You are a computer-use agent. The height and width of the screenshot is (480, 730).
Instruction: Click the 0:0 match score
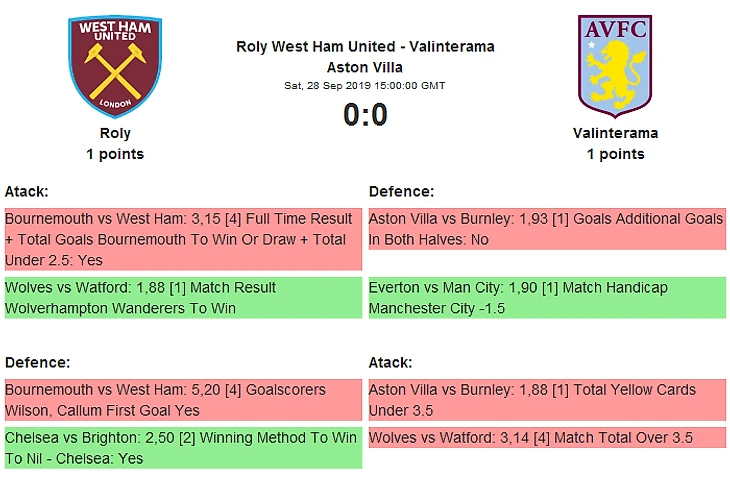pos(365,116)
